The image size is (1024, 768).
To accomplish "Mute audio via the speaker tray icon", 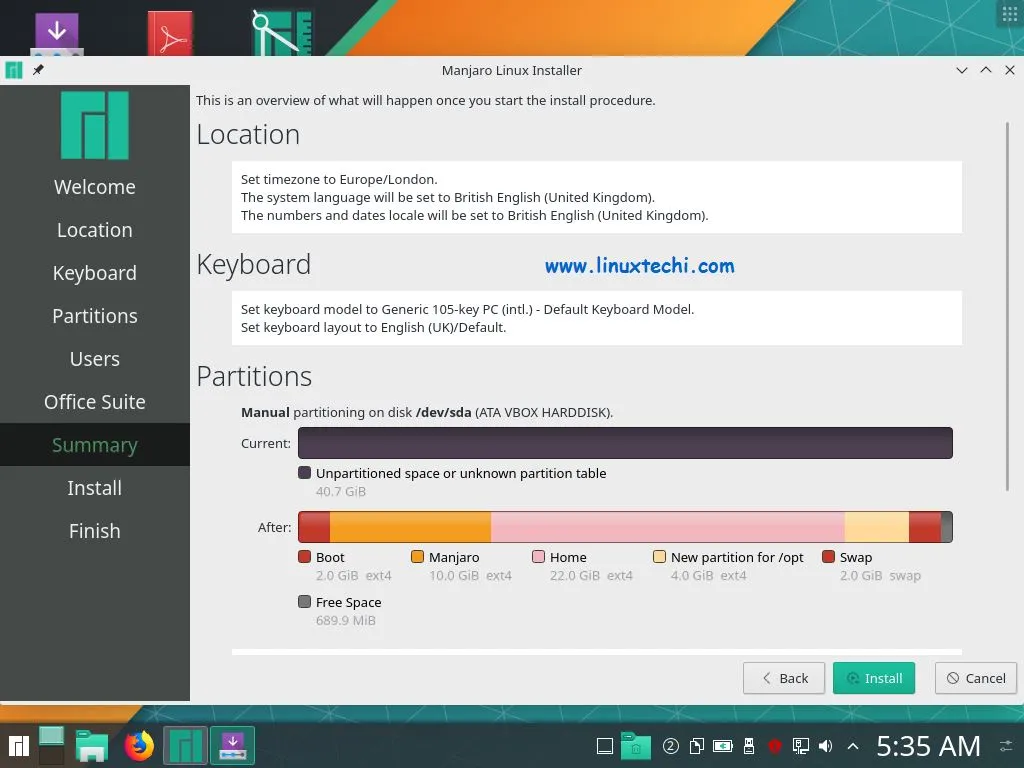I will pos(824,745).
